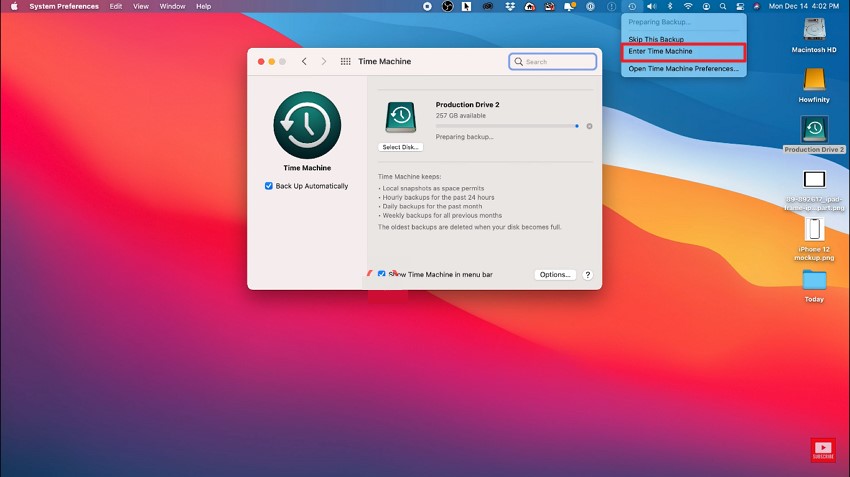Click the clapperboard icon in menu bar

pyautogui.click(x=550, y=7)
